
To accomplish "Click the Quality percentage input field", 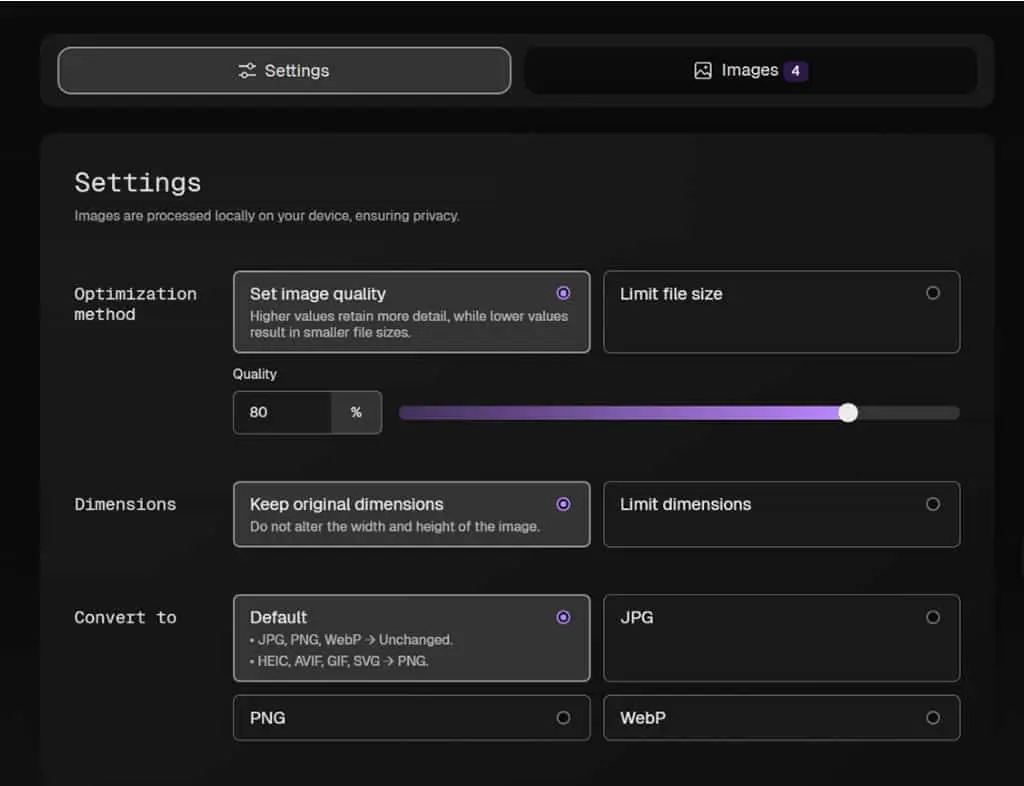I will point(282,412).
